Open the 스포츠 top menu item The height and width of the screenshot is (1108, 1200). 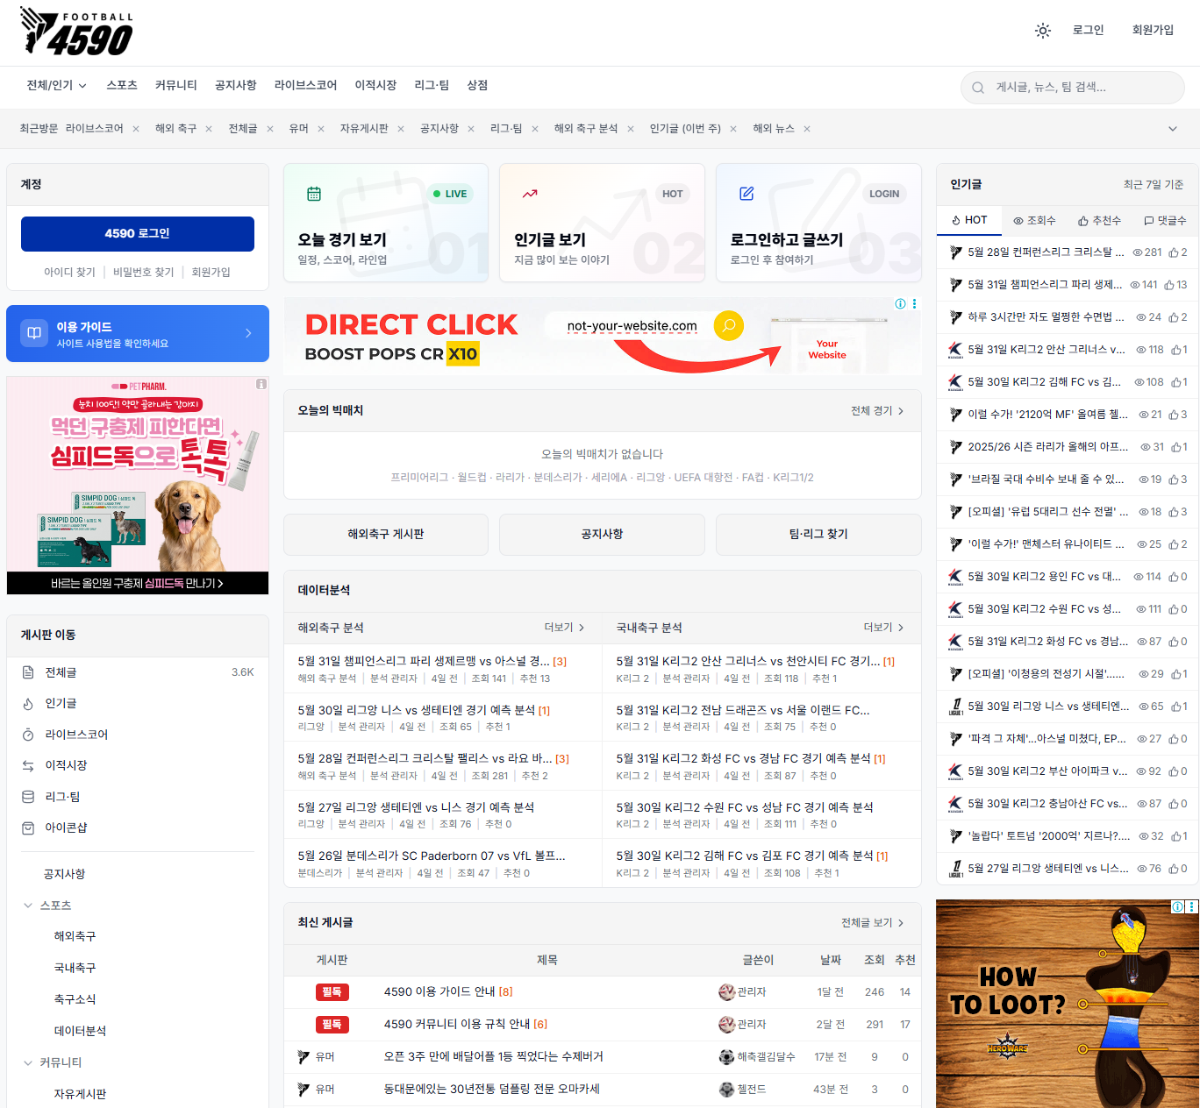click(122, 86)
